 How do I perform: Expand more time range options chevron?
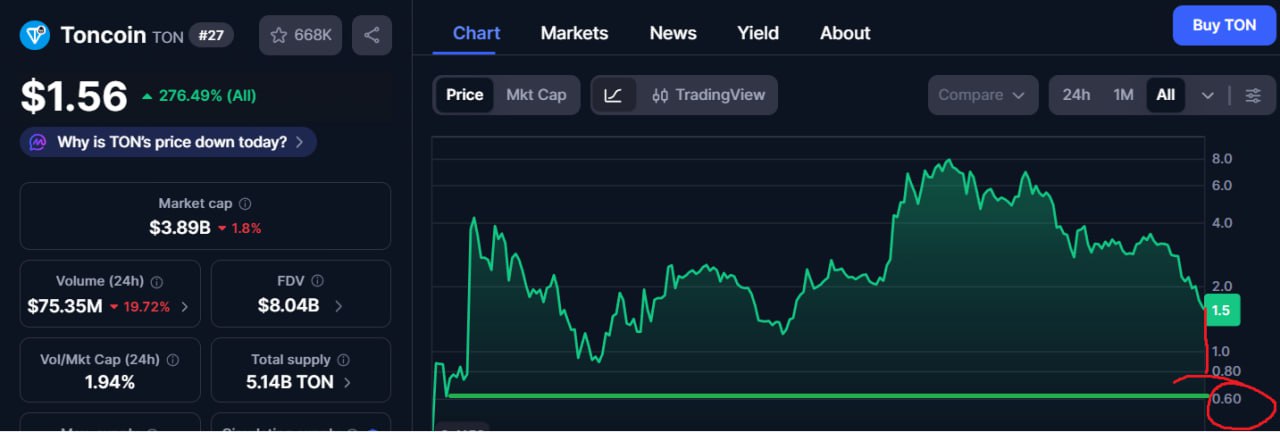pyautogui.click(x=1208, y=95)
